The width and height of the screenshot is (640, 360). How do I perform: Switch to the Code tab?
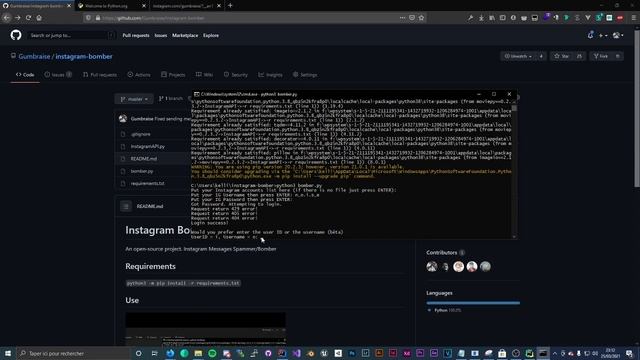[25, 75]
